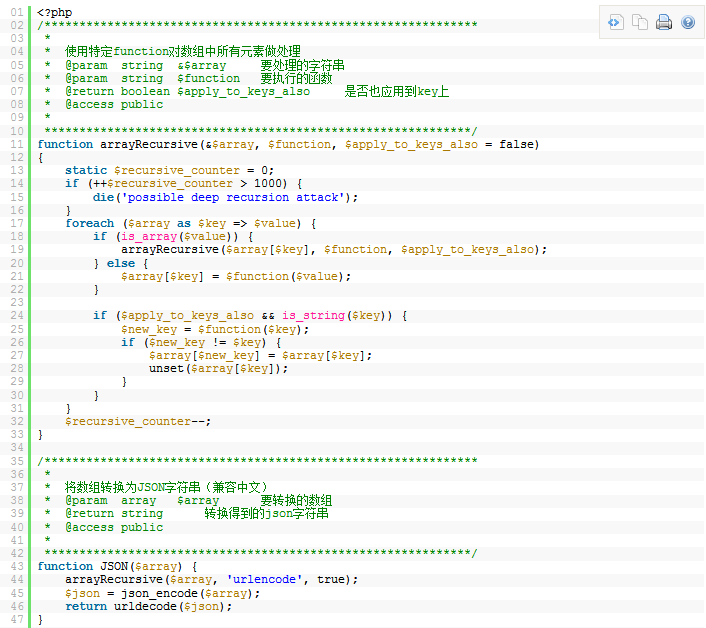Select comment '将数组转换为JSON字符串（兼容中文）'

point(167,488)
